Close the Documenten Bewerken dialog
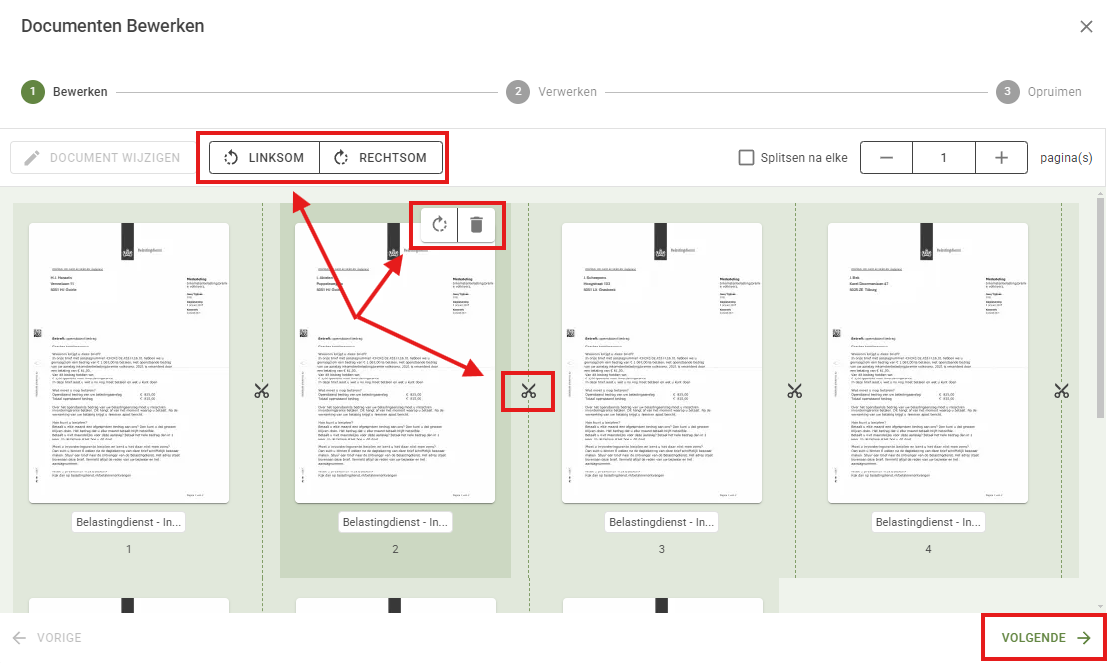 (x=1086, y=27)
